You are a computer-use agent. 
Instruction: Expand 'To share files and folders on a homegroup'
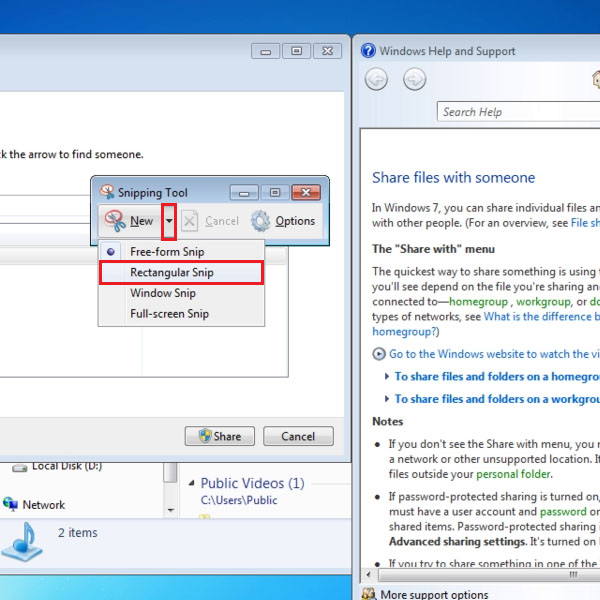497,377
